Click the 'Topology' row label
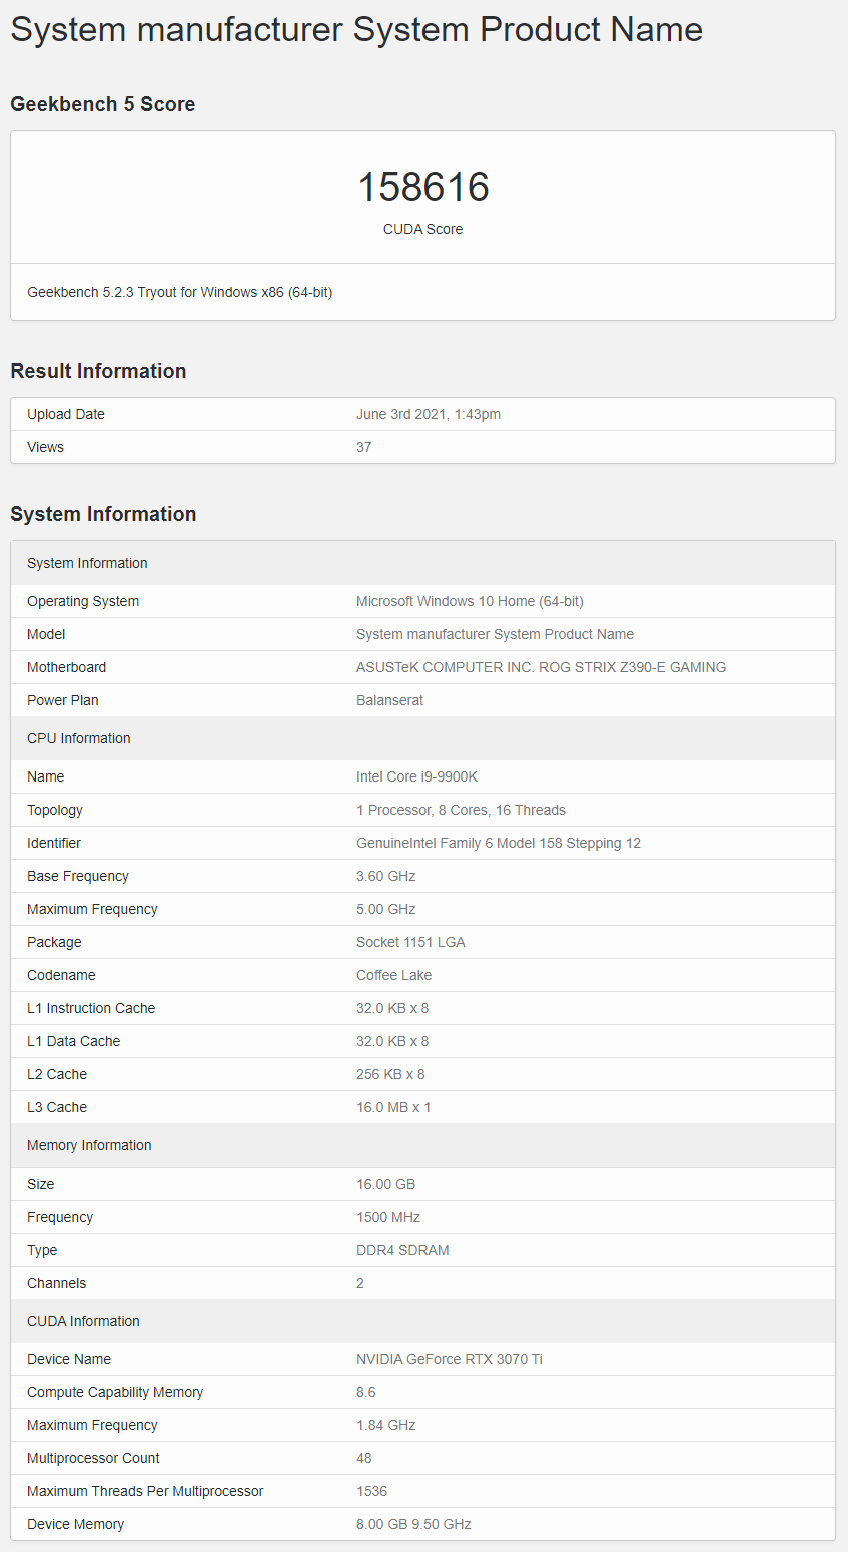This screenshot has height=1552, width=848. pyautogui.click(x=55, y=810)
